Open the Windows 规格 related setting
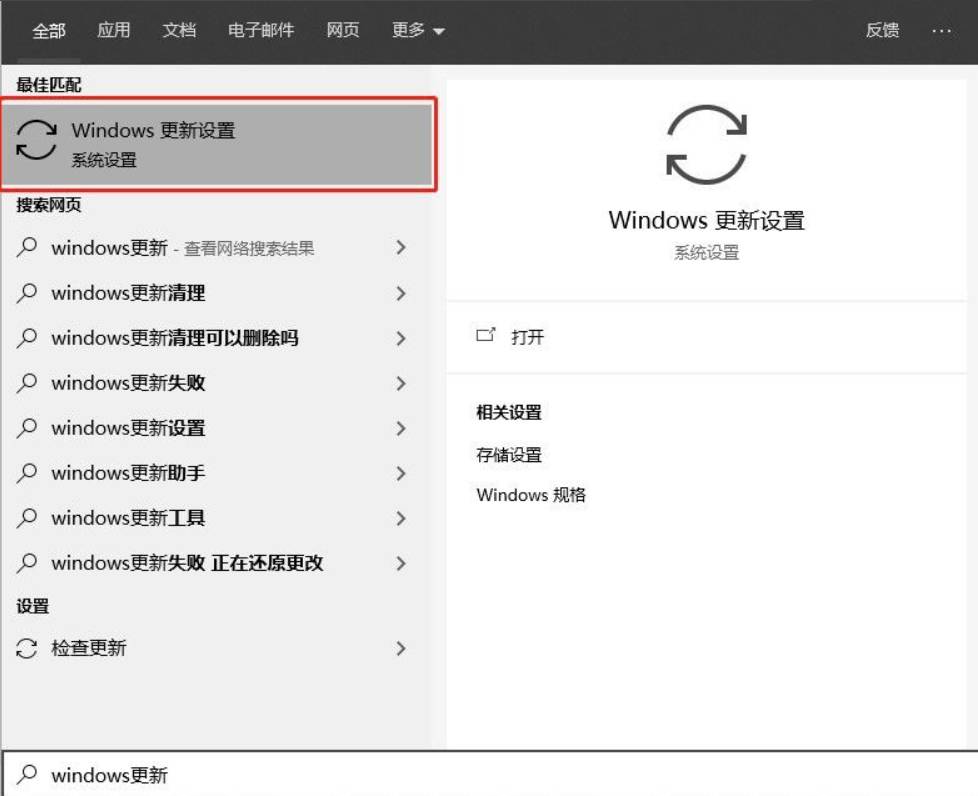The image size is (978, 796). [531, 495]
